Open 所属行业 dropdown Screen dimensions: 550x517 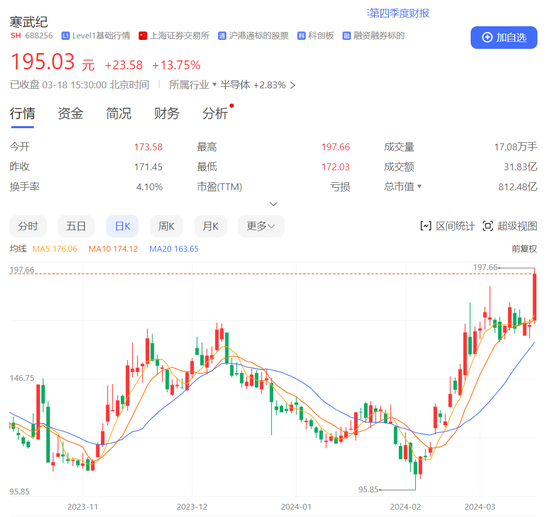pos(193,85)
